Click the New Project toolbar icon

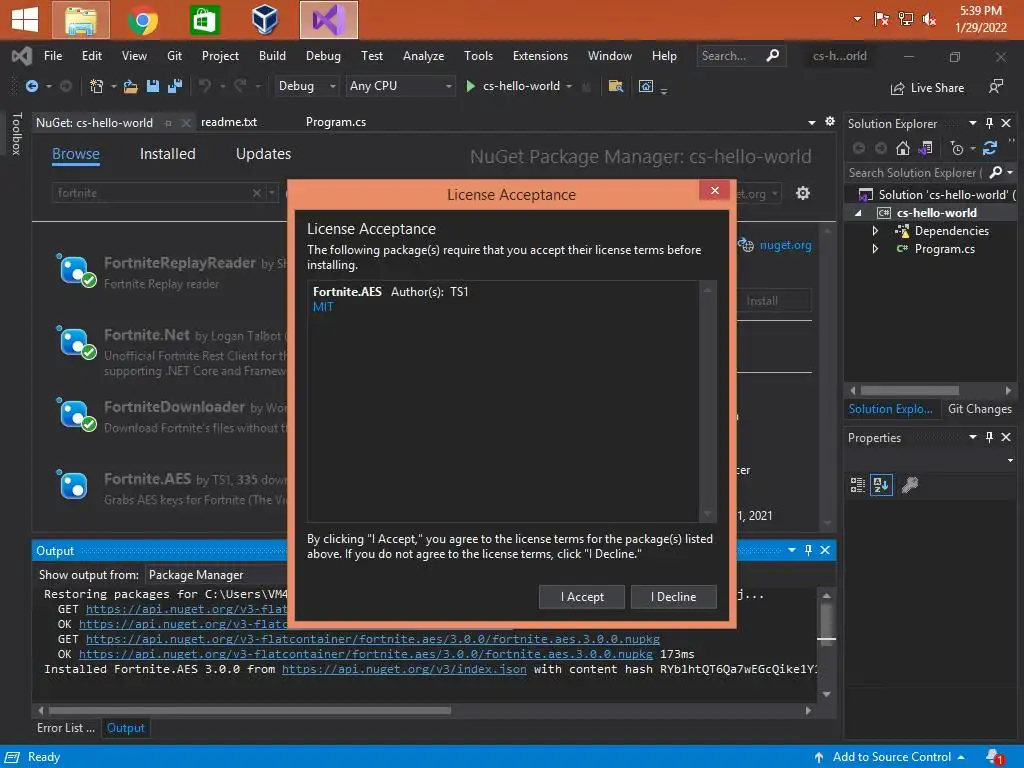pyautogui.click(x=96, y=86)
